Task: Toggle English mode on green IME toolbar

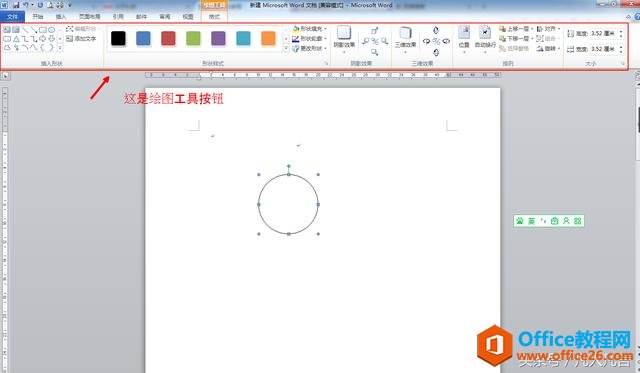Action: pos(531,221)
